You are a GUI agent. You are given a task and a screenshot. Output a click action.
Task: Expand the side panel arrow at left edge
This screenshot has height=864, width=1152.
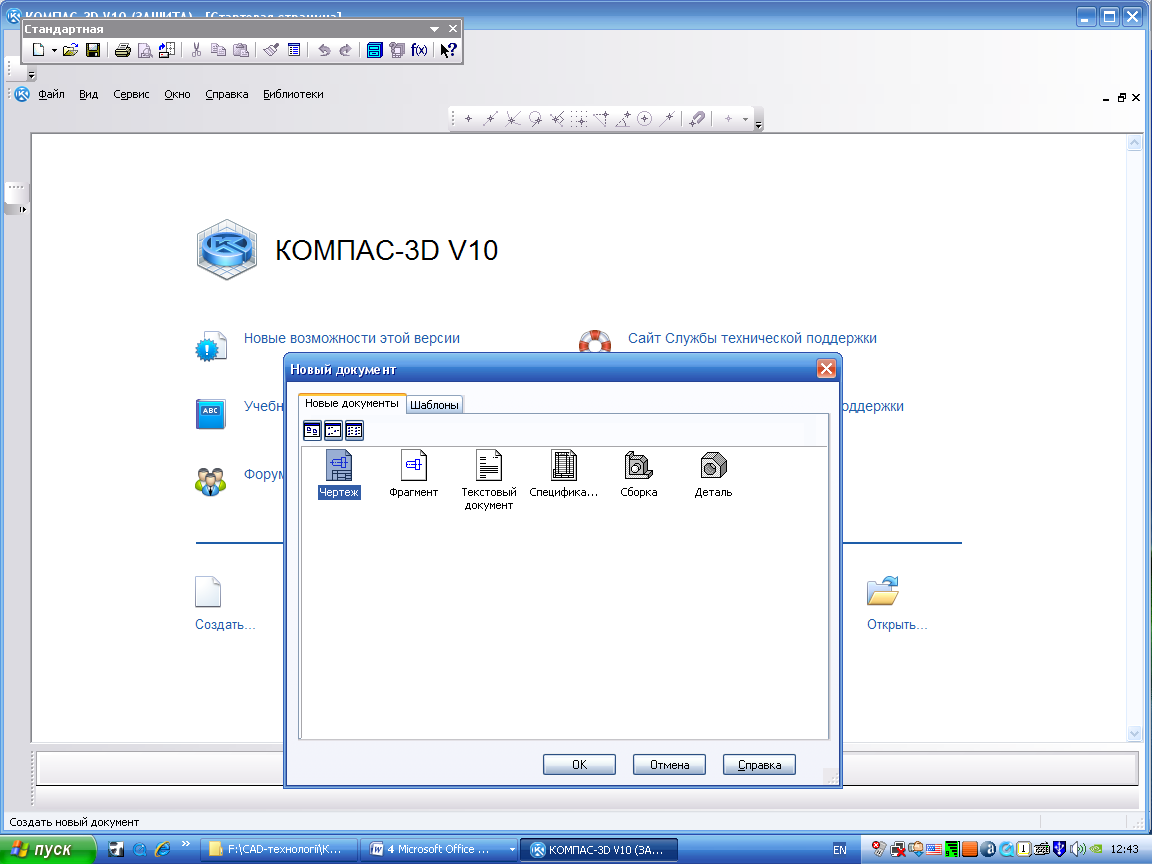click(x=22, y=209)
